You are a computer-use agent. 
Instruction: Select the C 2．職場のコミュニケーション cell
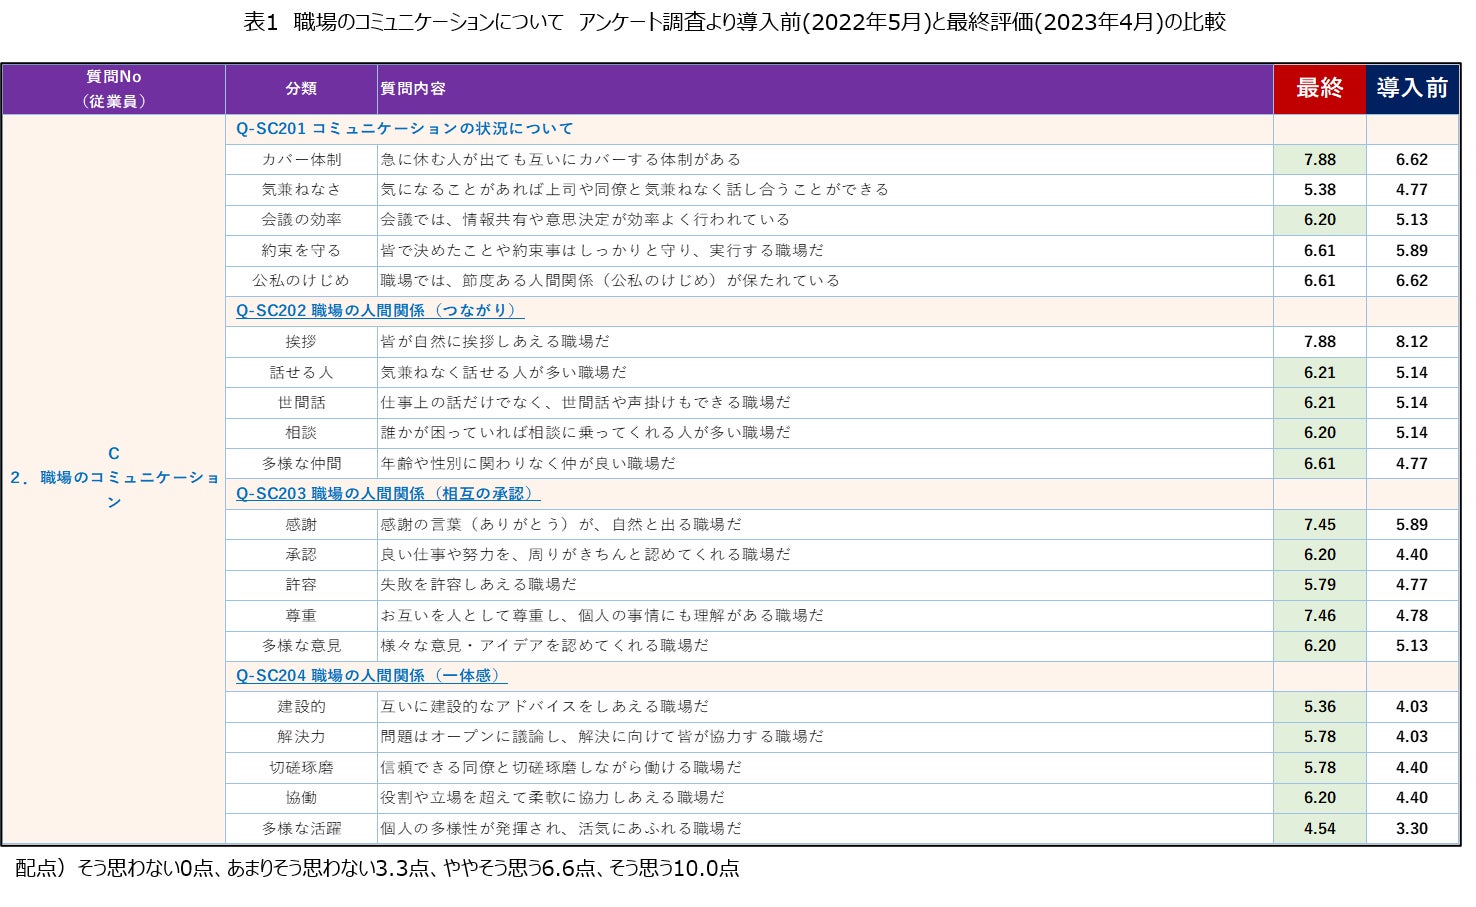click(x=114, y=478)
